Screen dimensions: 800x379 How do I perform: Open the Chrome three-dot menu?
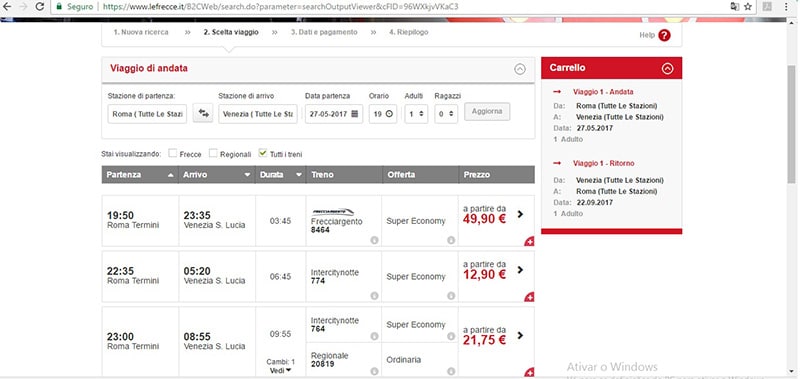tap(786, 7)
